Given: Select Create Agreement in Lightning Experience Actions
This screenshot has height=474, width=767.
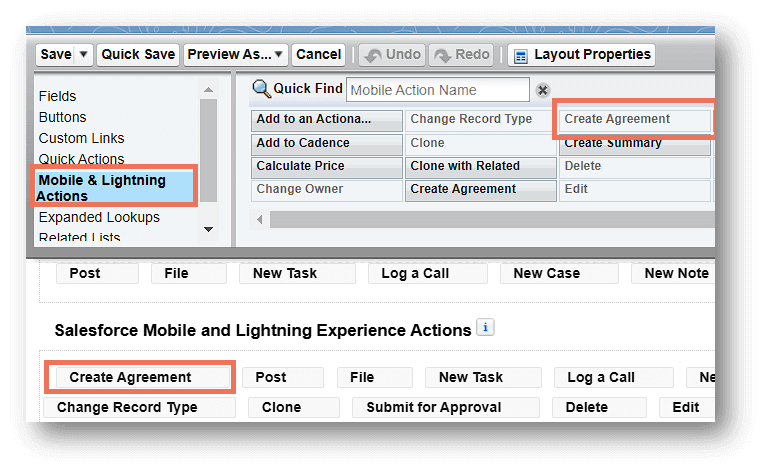Looking at the screenshot, I should point(142,378).
